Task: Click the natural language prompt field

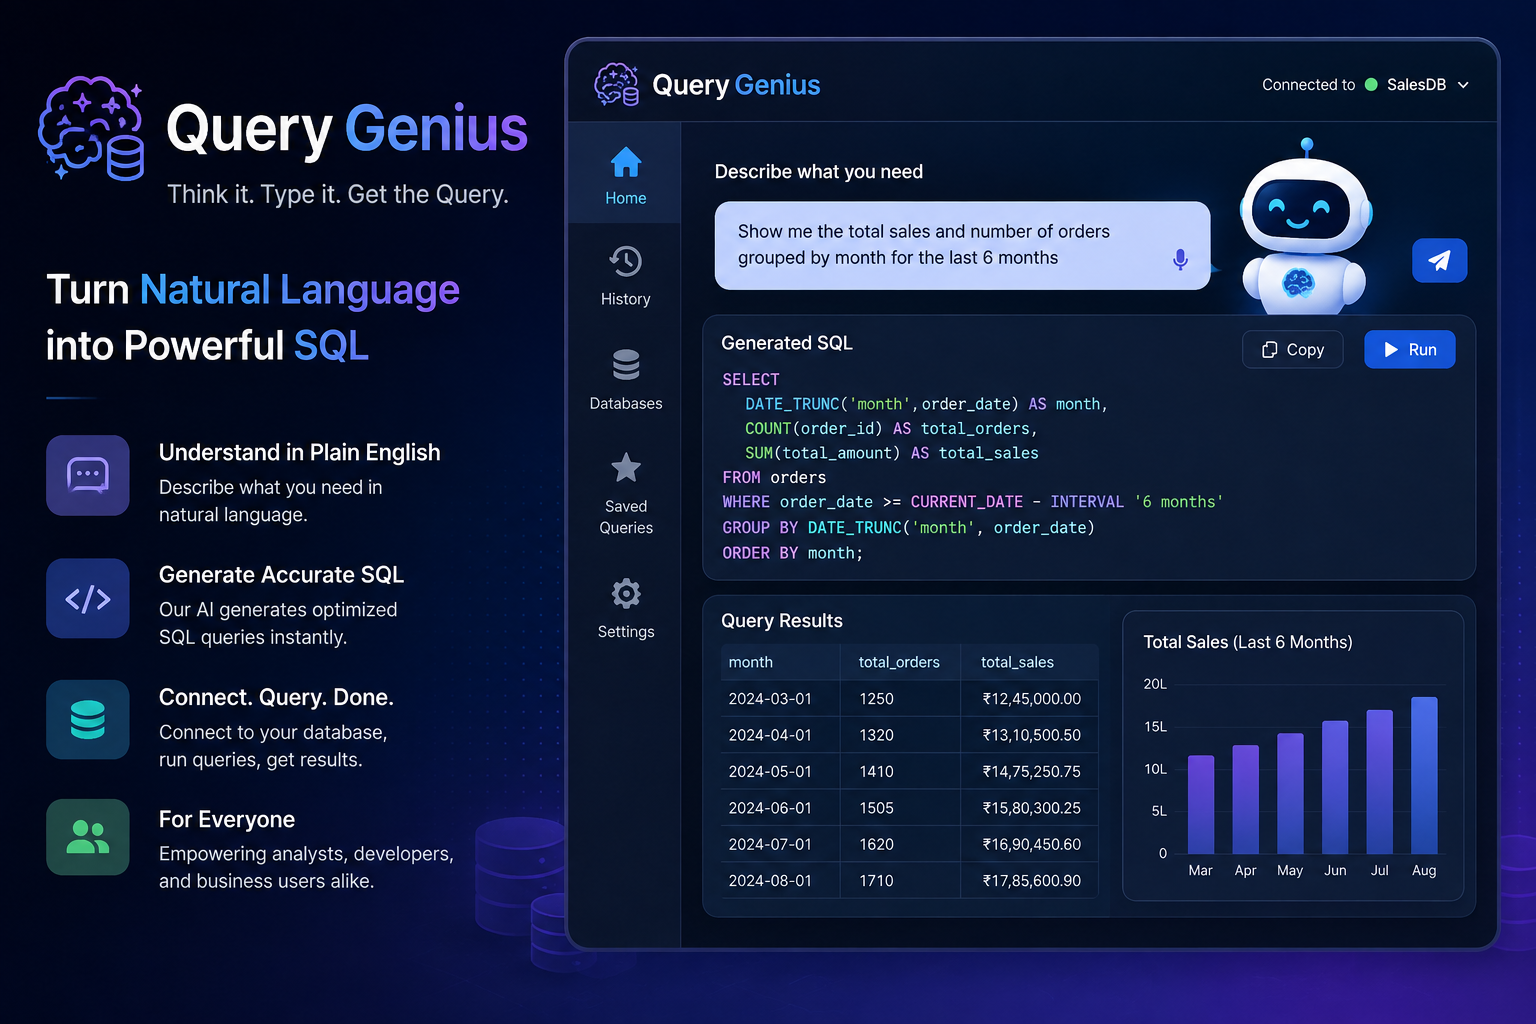Action: click(x=962, y=245)
